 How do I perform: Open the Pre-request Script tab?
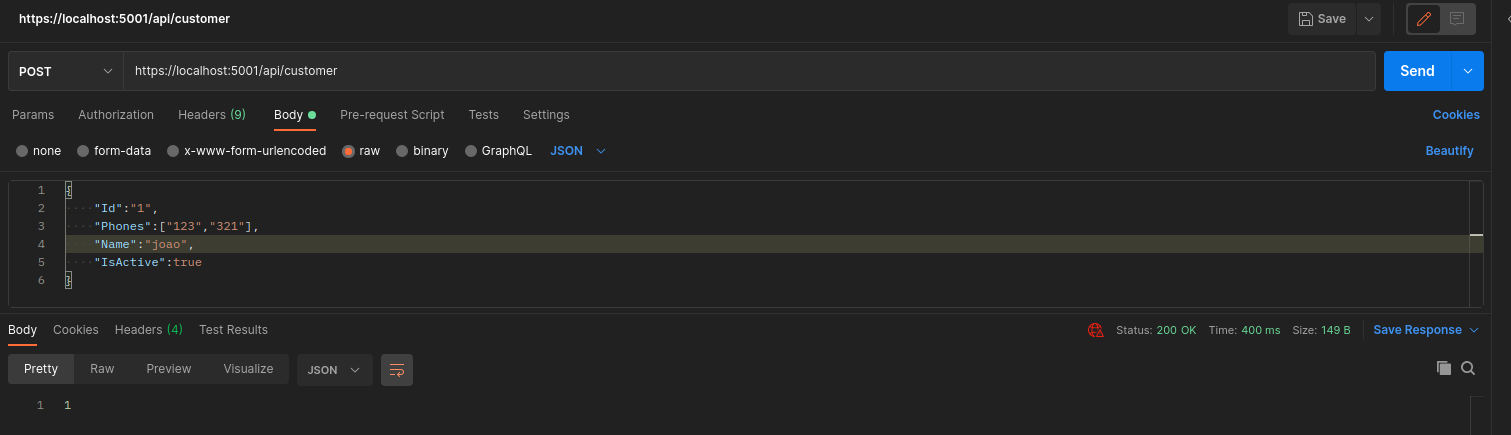pyautogui.click(x=392, y=115)
